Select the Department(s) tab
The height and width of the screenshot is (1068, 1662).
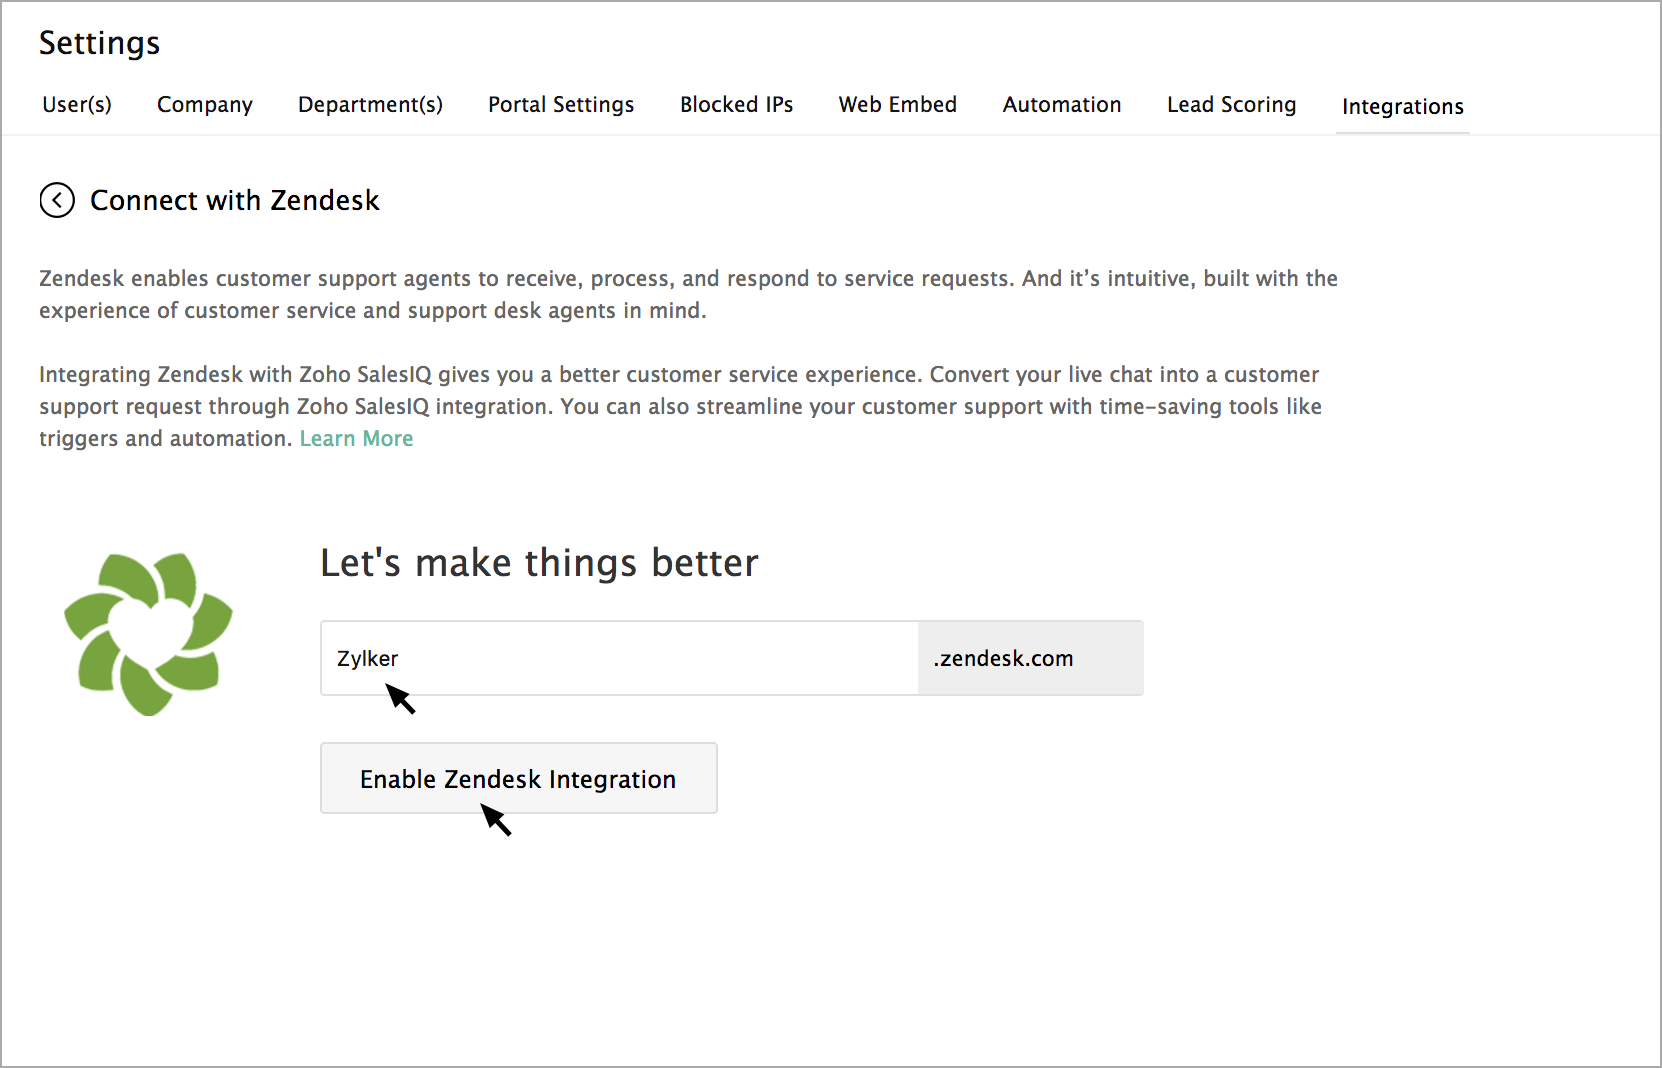pyautogui.click(x=370, y=105)
